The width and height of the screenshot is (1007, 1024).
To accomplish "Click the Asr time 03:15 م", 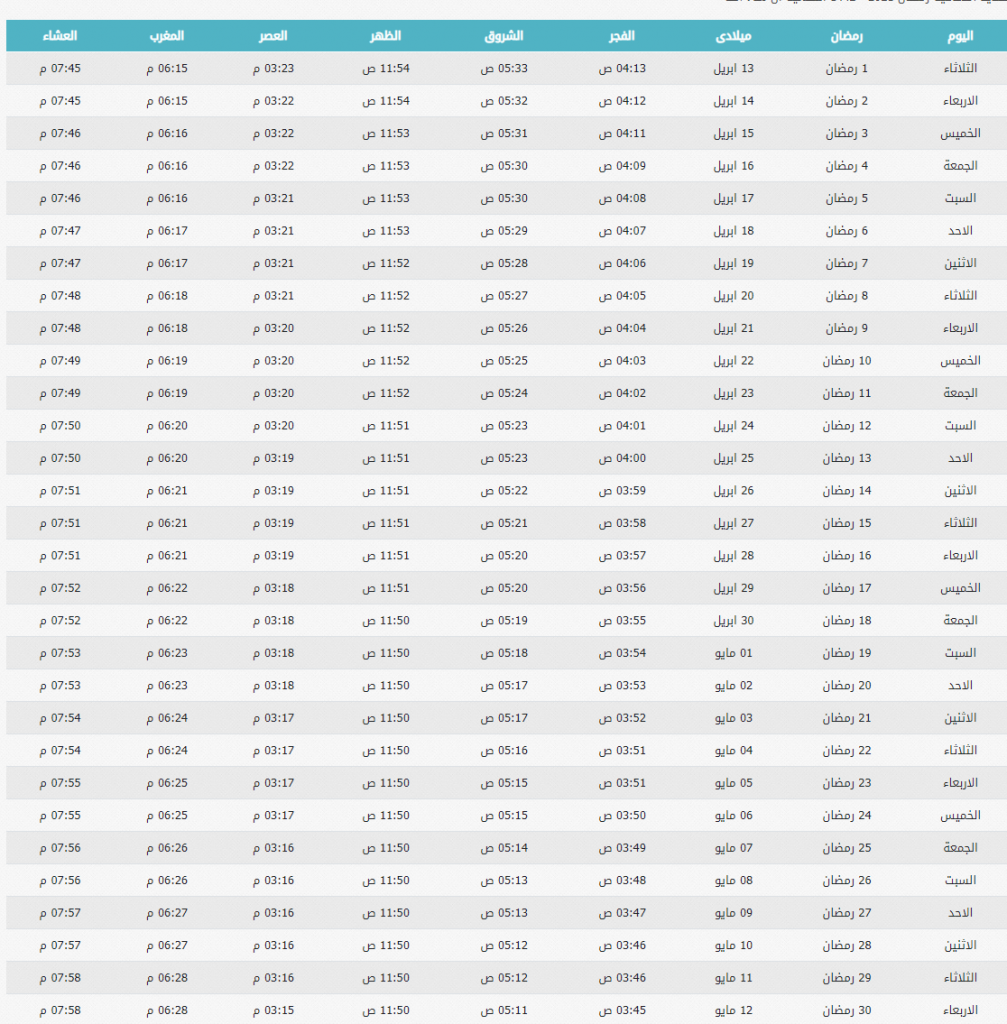I will (273, 1011).
